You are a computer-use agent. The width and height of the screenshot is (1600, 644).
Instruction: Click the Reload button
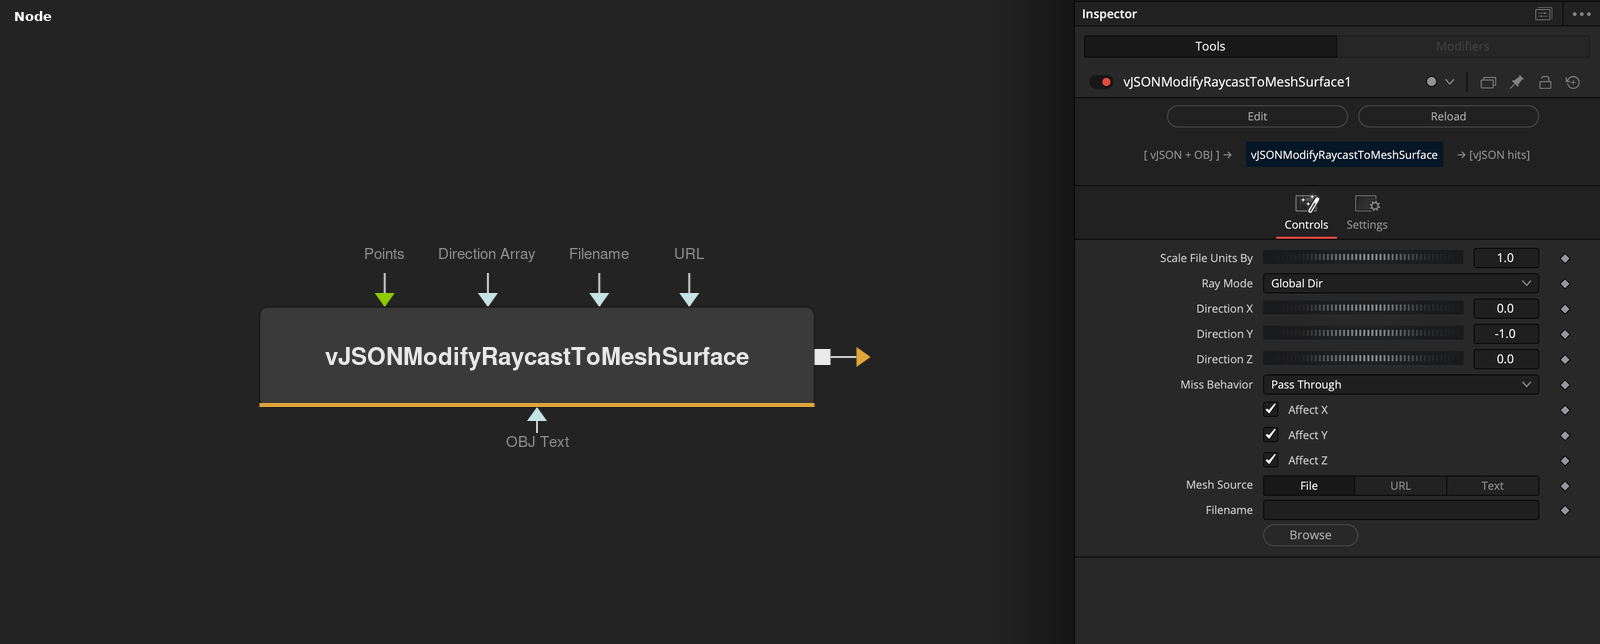pyautogui.click(x=1448, y=117)
